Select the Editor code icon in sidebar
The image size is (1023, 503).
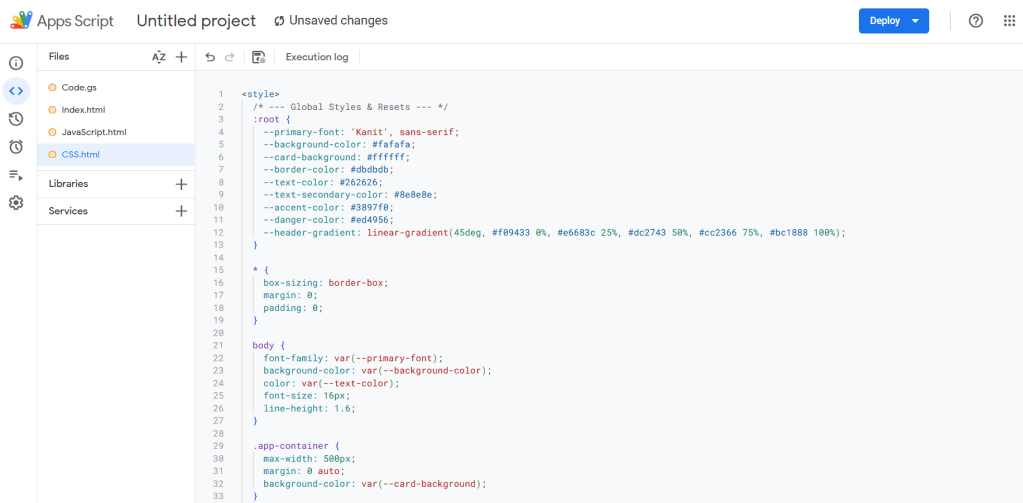[16, 91]
